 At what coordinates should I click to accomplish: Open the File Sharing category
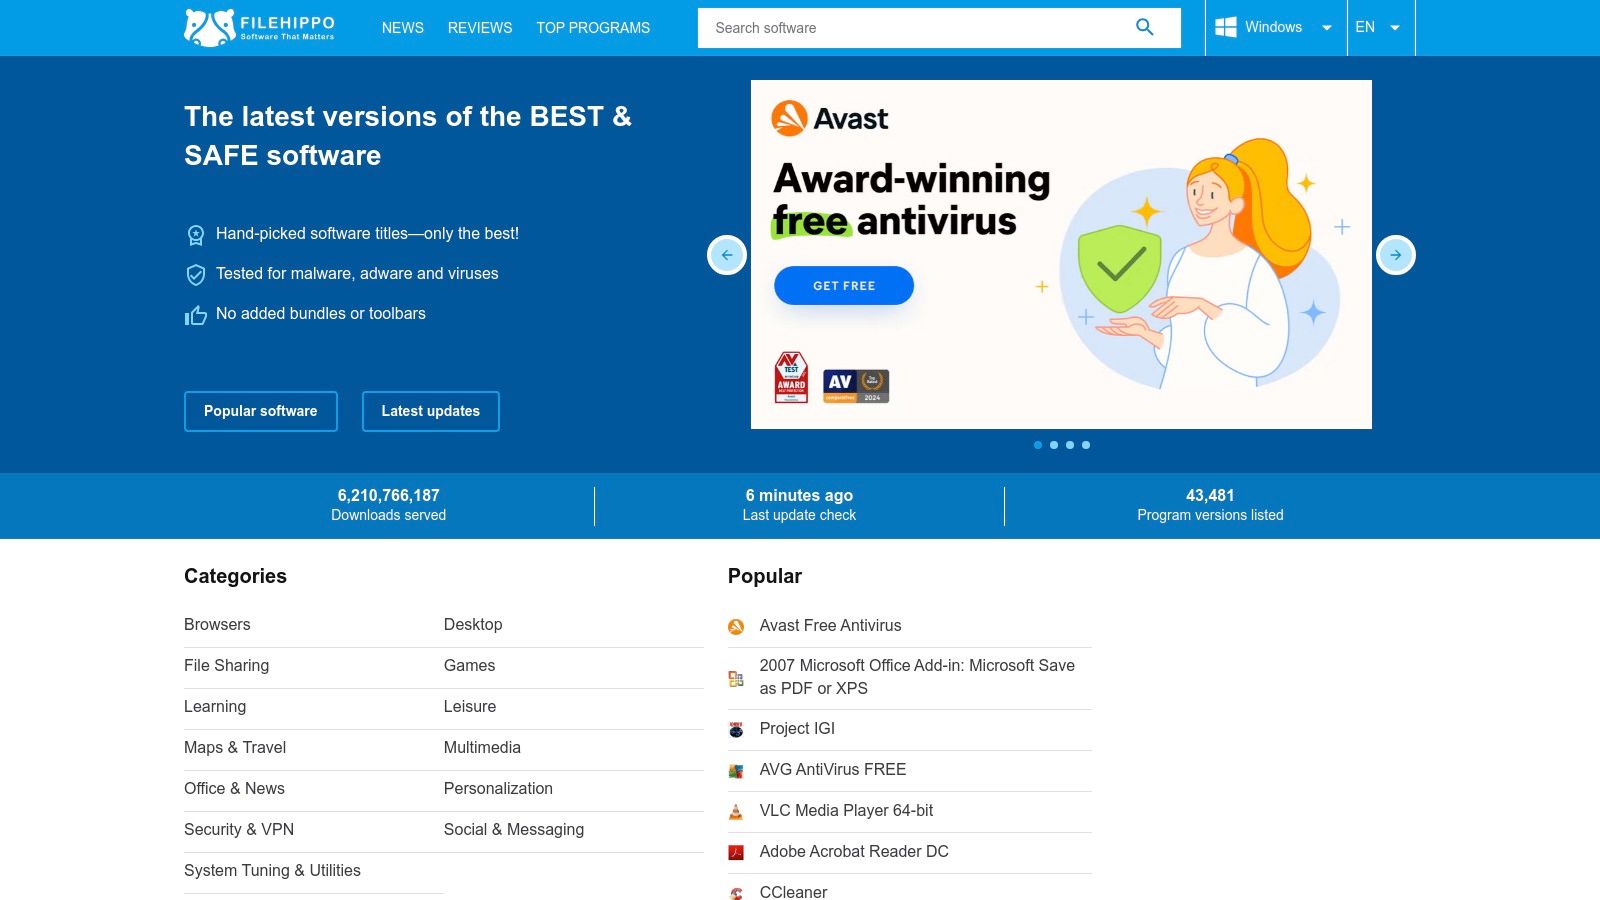(227, 665)
